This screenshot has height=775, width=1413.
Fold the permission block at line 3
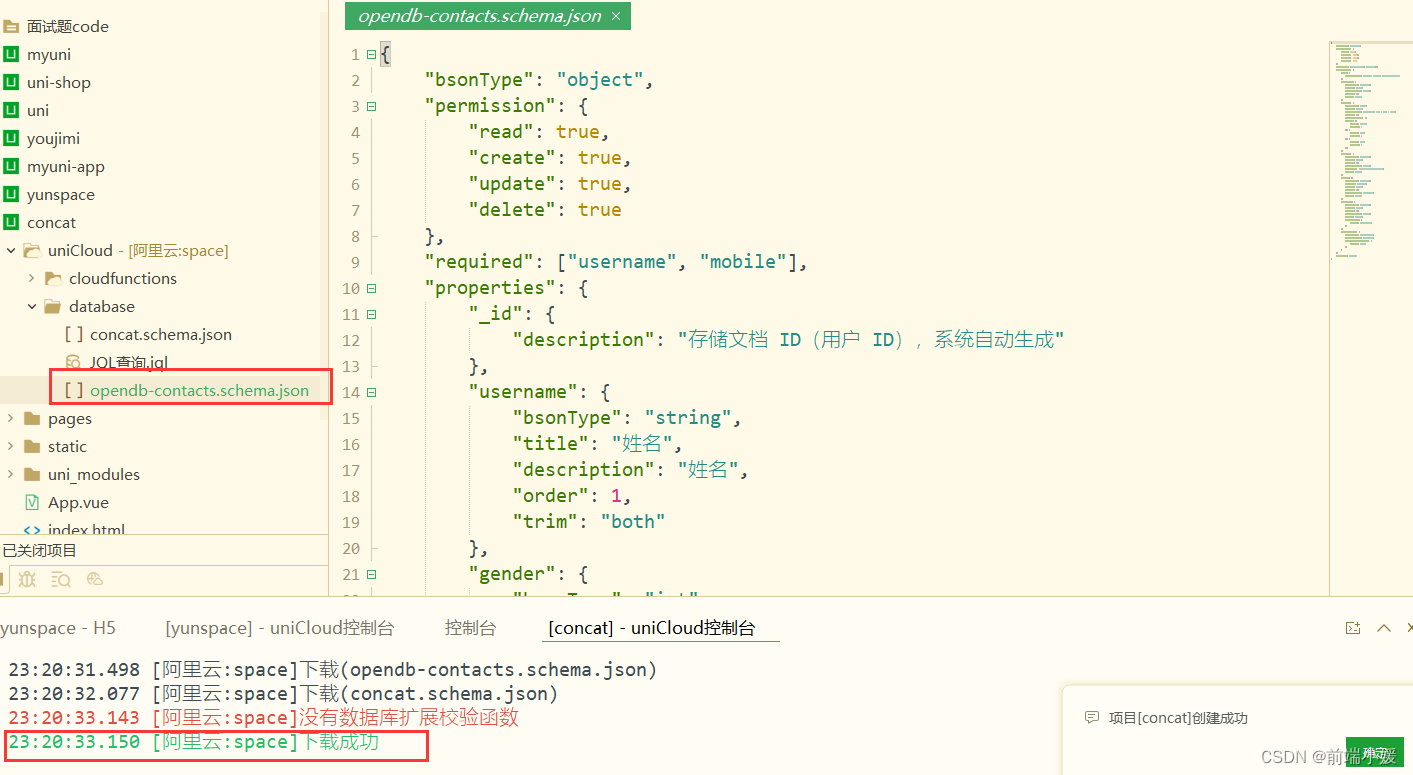[372, 106]
